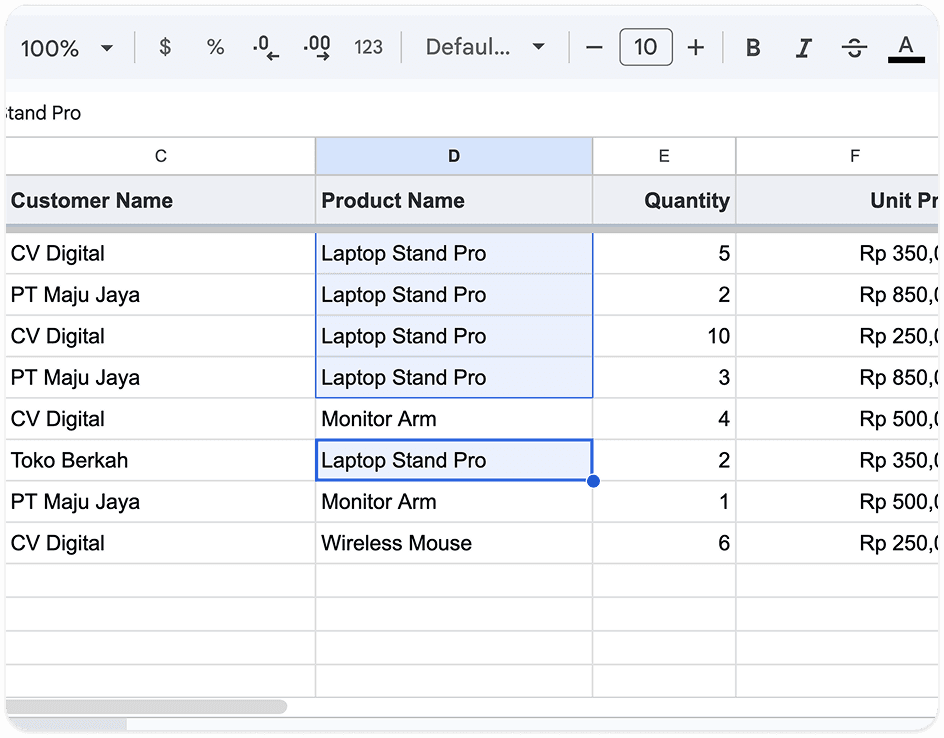Select the Rp 350 price in Toko Berkah row

coord(837,460)
